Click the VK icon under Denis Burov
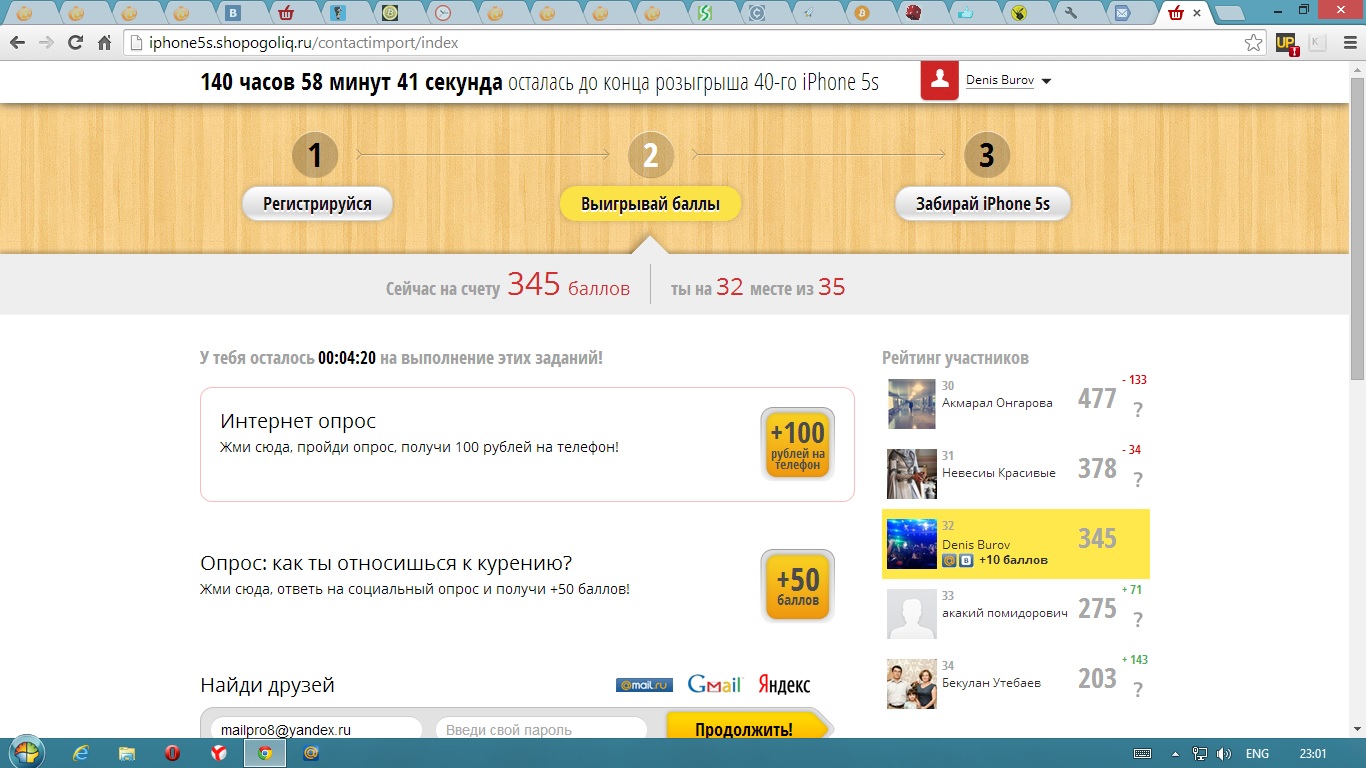Screen dimensions: 1366x768 pyautogui.click(x=966, y=561)
